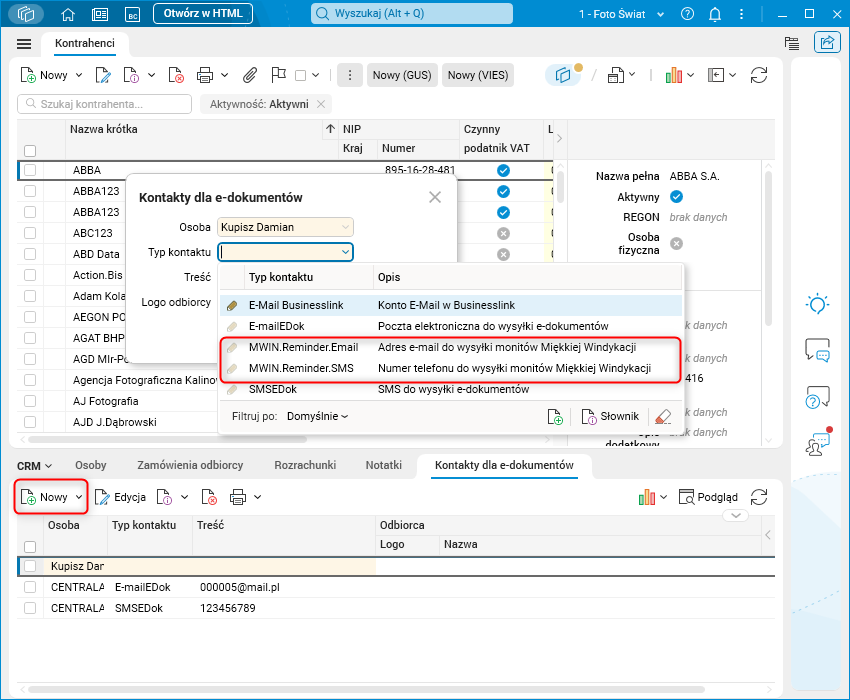
Task: Switch to the Rozrachunki tab
Action: (x=305, y=465)
